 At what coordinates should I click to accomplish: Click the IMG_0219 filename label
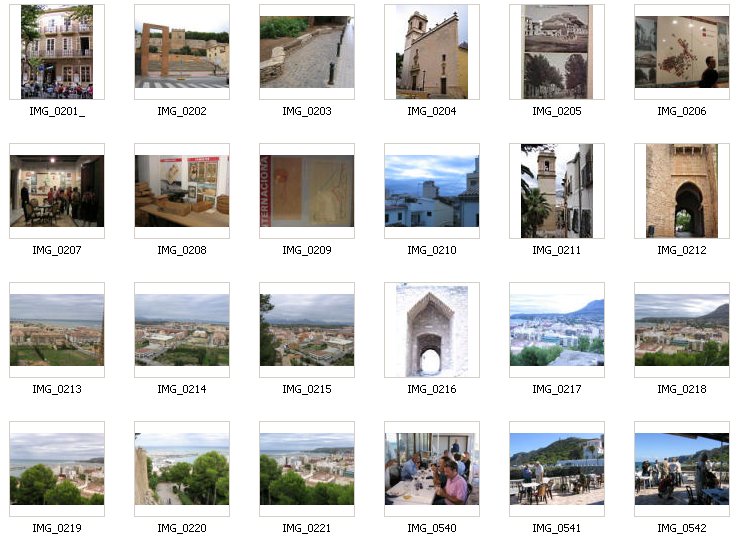(x=57, y=528)
